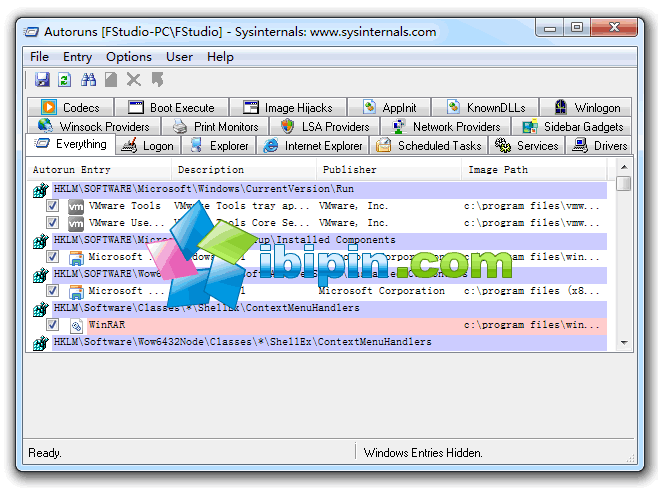
Task: Switch to Scheduled Tasks tab
Action: tap(428, 146)
